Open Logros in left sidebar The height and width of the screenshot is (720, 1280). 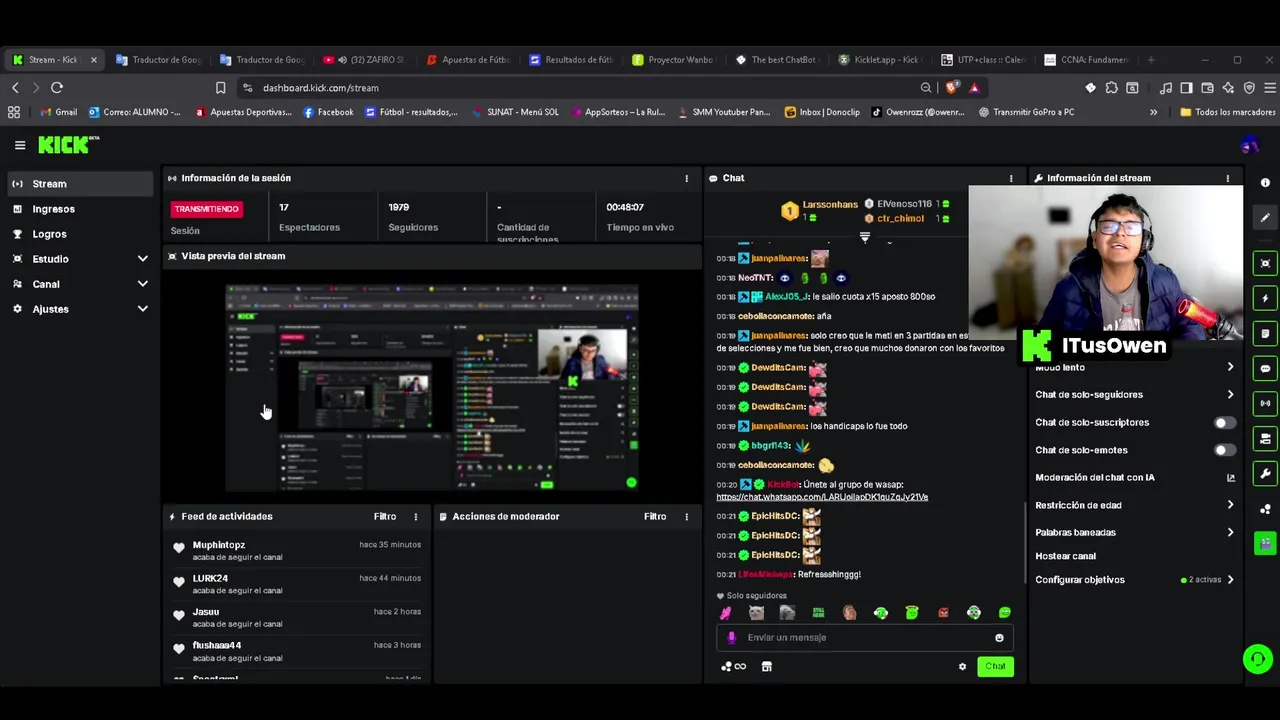coord(80,234)
